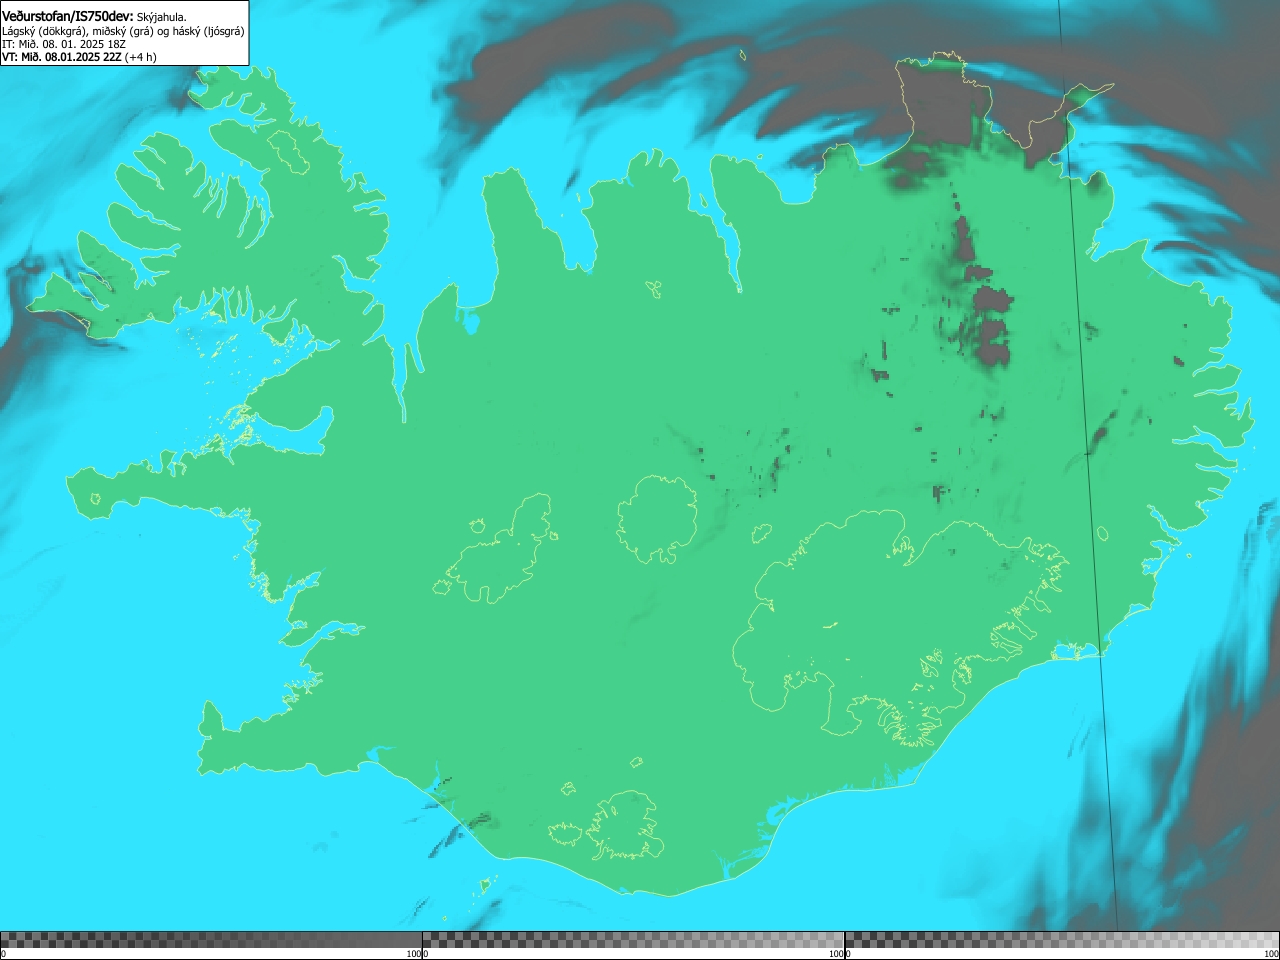Screen dimensions: 1280x960
Task: Click the 'Veðurstofan/IS750dev:' title text
Action: point(68,16)
